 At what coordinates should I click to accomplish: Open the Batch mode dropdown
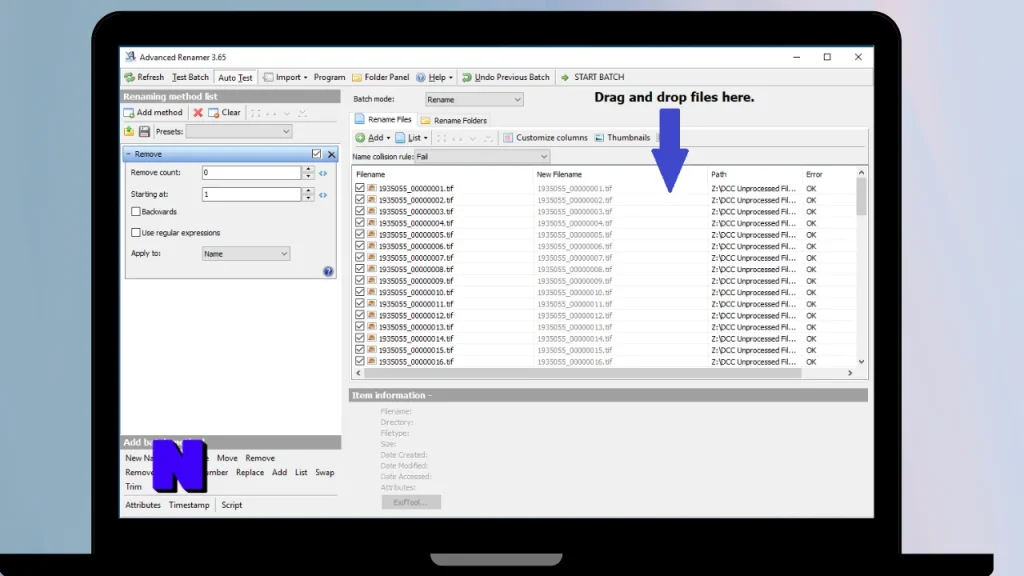click(474, 99)
